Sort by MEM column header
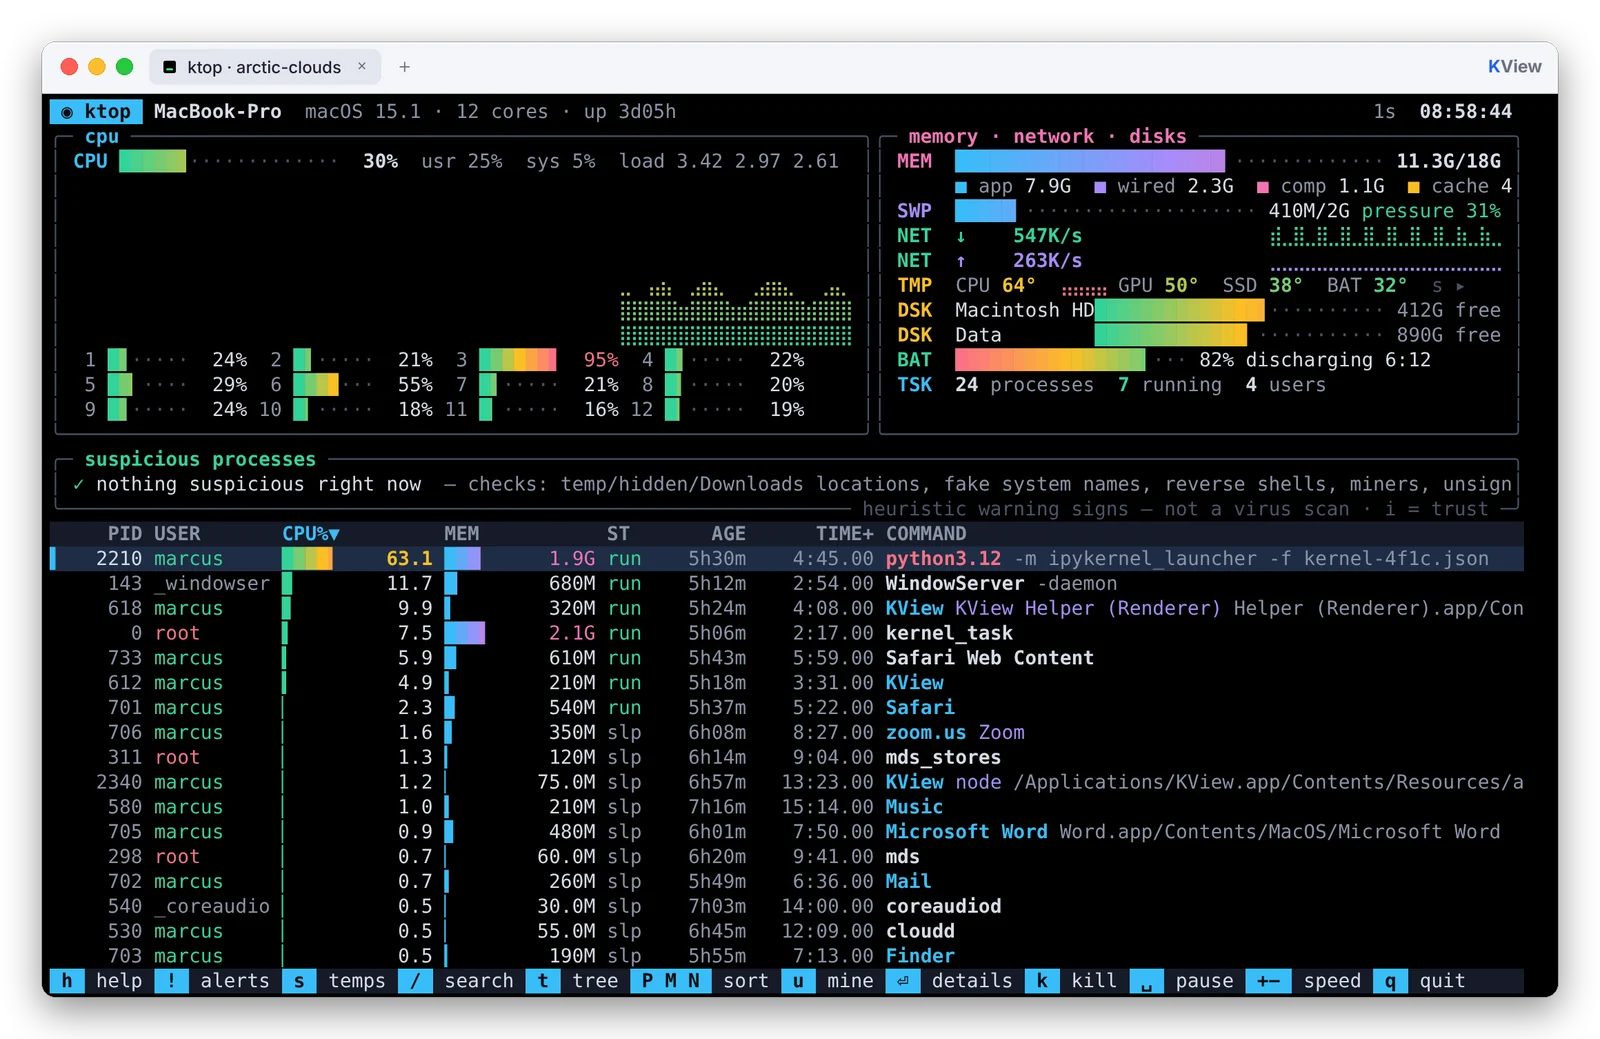1600x1039 pixels. (x=462, y=534)
